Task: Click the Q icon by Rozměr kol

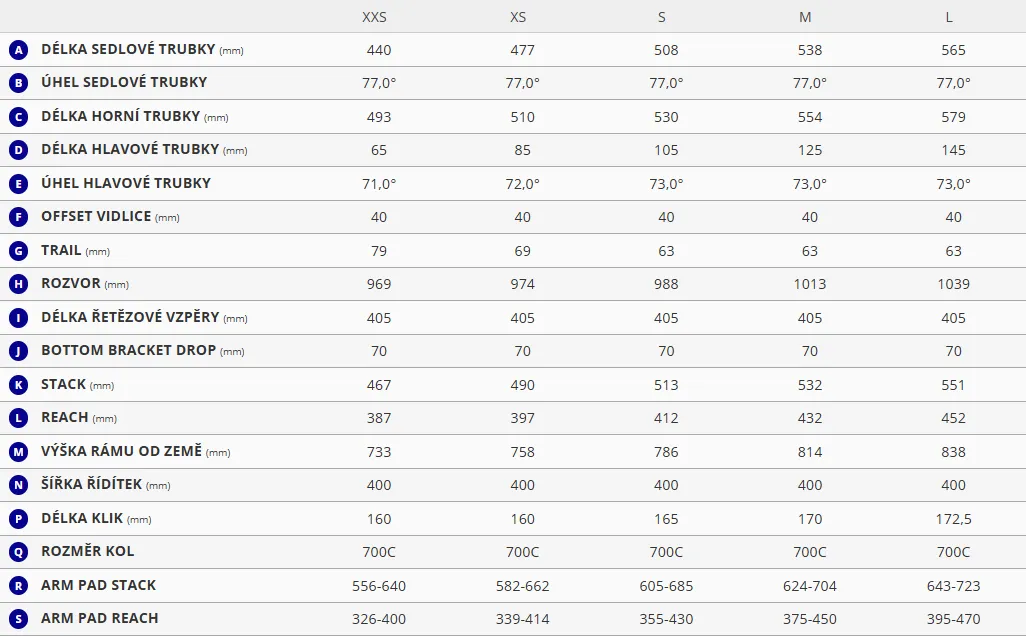Action: [18, 552]
